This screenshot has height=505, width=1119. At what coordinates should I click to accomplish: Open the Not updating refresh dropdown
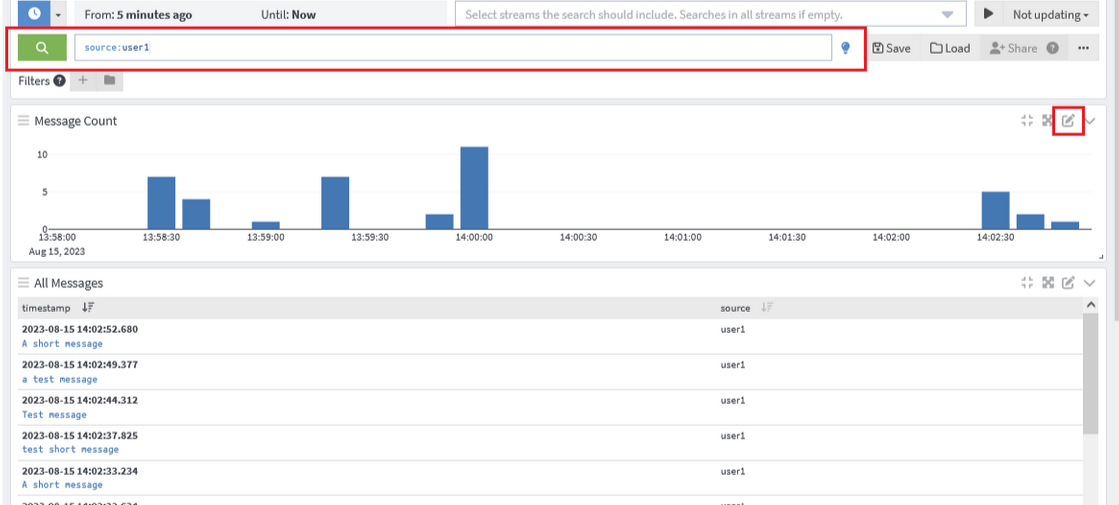tap(1050, 15)
